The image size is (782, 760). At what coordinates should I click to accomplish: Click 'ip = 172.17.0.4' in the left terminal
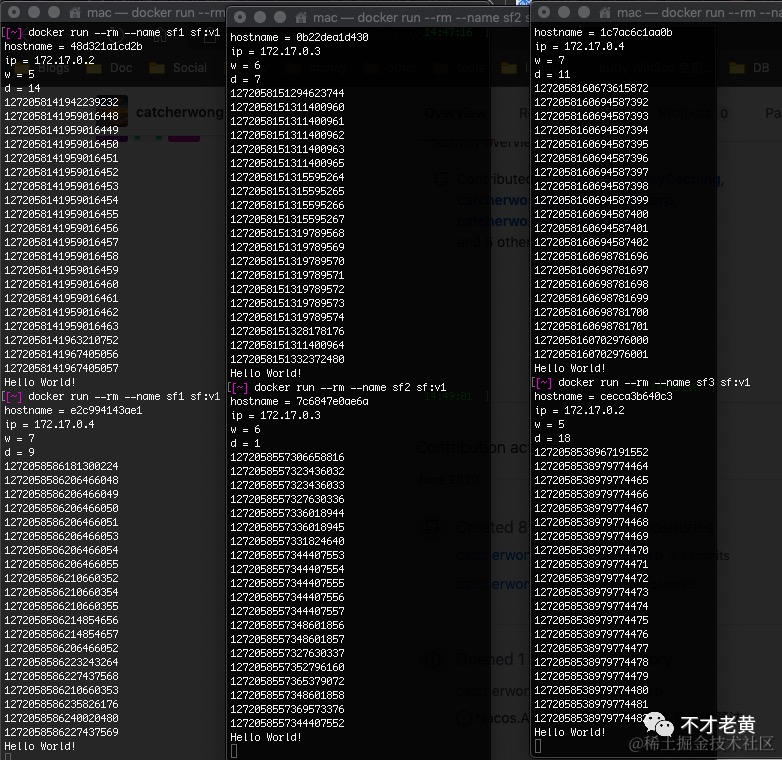(x=49, y=424)
